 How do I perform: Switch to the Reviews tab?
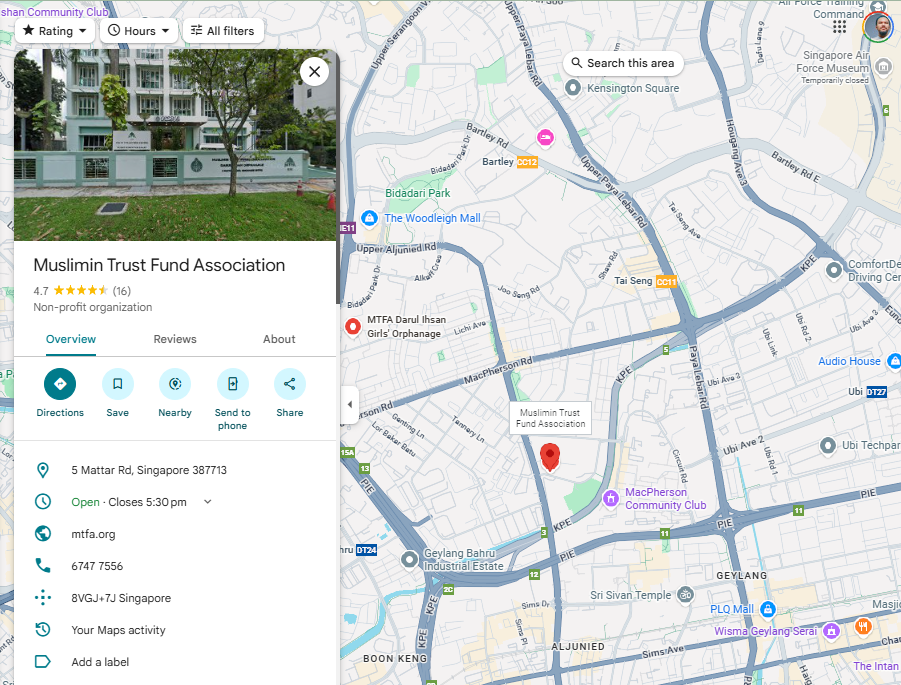[x=175, y=339]
